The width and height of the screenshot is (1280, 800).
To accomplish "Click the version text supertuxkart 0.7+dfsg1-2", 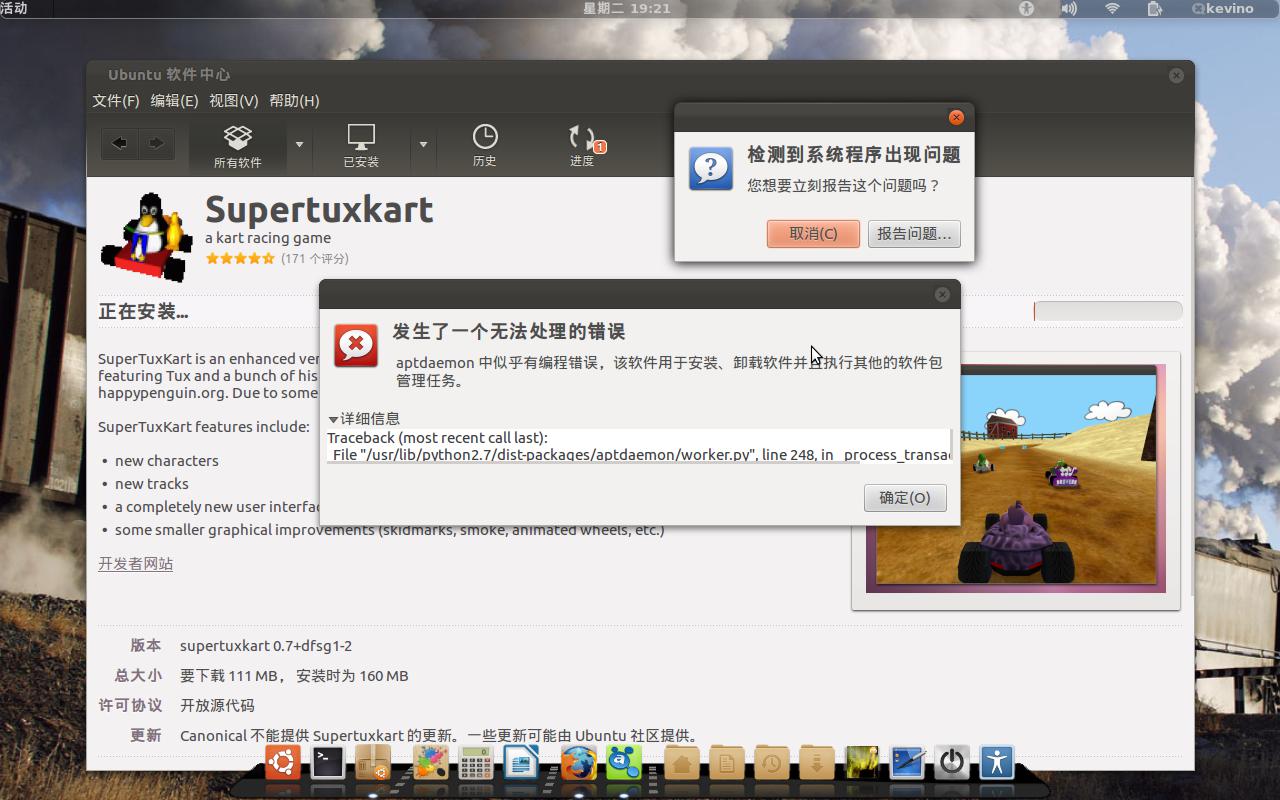I will (x=266, y=646).
